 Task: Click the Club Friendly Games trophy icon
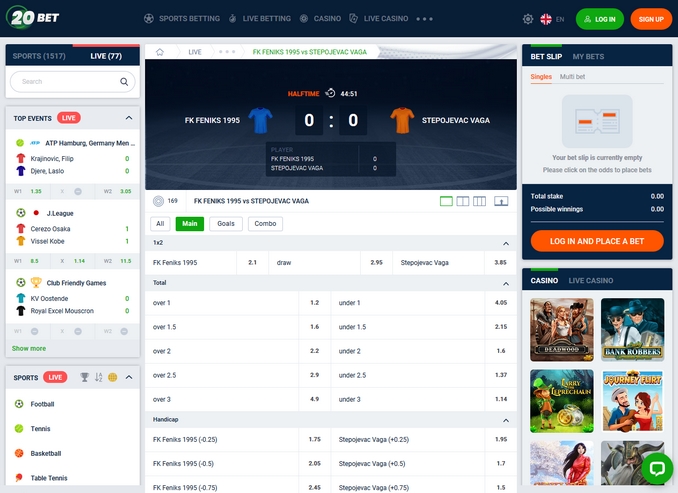click(36, 282)
